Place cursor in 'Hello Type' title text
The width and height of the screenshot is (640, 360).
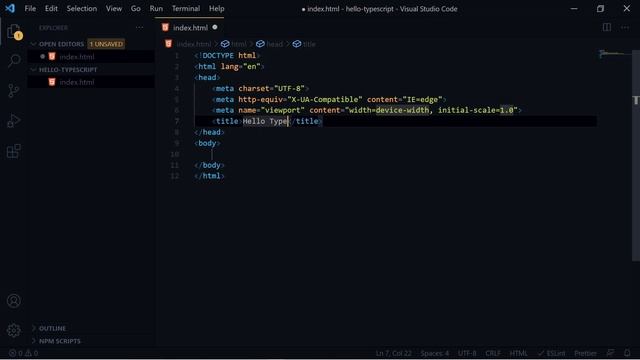[x=266, y=121]
